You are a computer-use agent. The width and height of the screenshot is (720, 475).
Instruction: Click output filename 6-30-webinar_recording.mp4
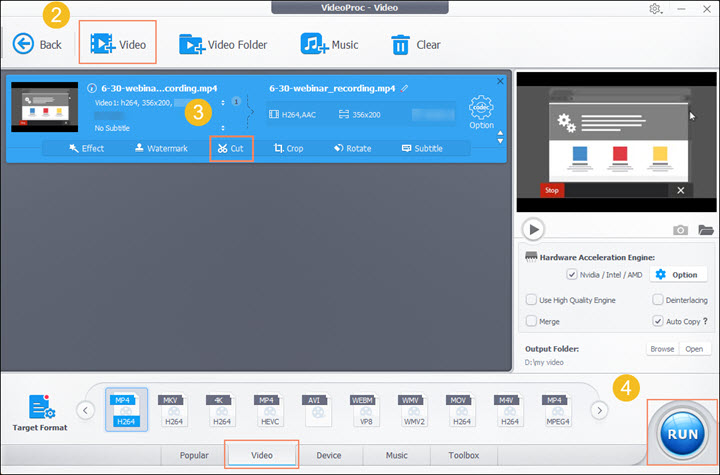[x=332, y=88]
